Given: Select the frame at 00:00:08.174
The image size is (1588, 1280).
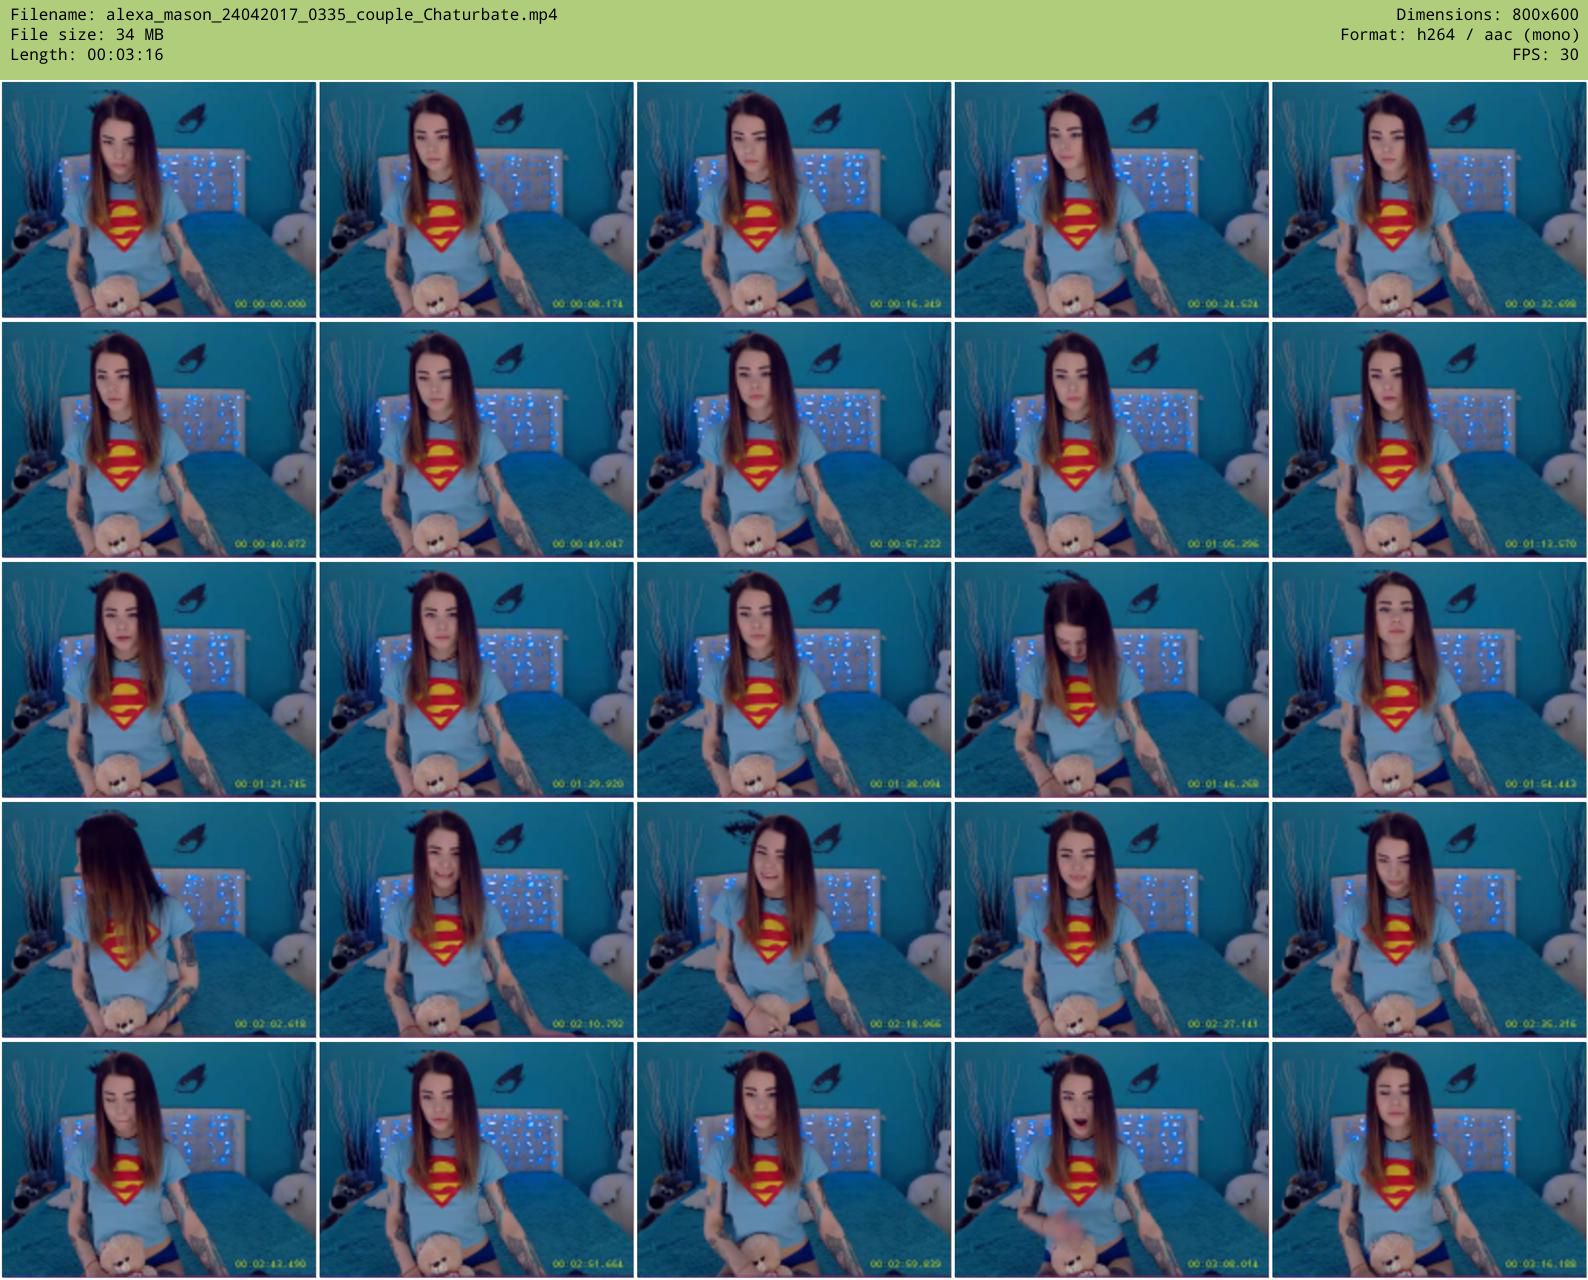Looking at the screenshot, I should 477,200.
